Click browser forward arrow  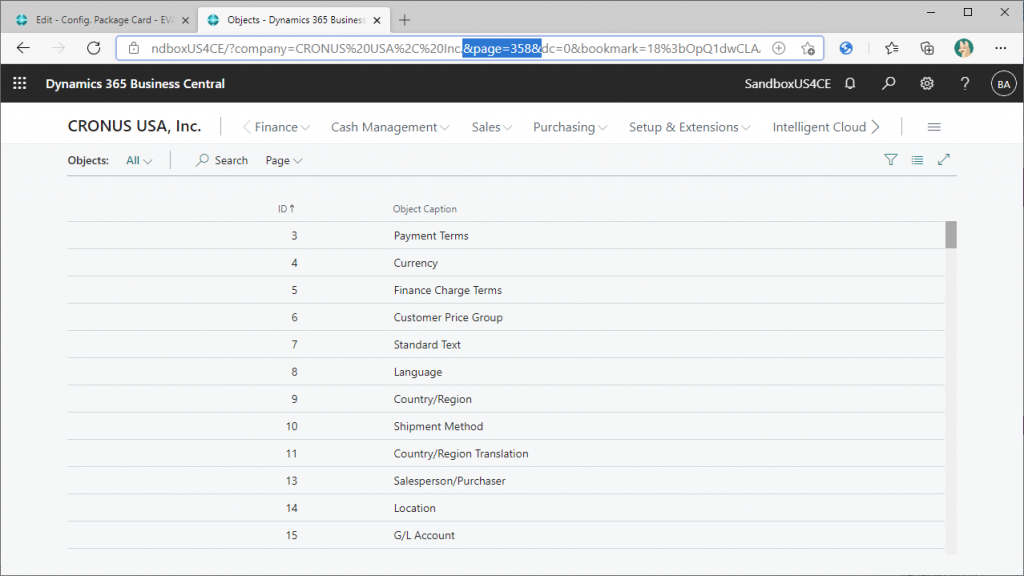click(x=59, y=48)
